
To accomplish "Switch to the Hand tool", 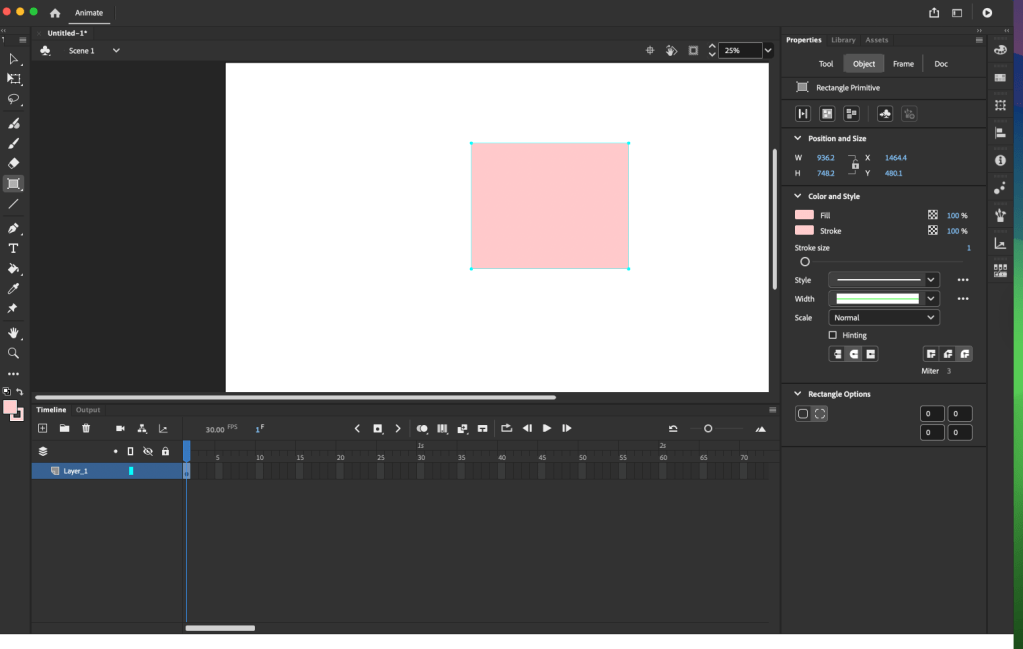I will click(x=14, y=332).
